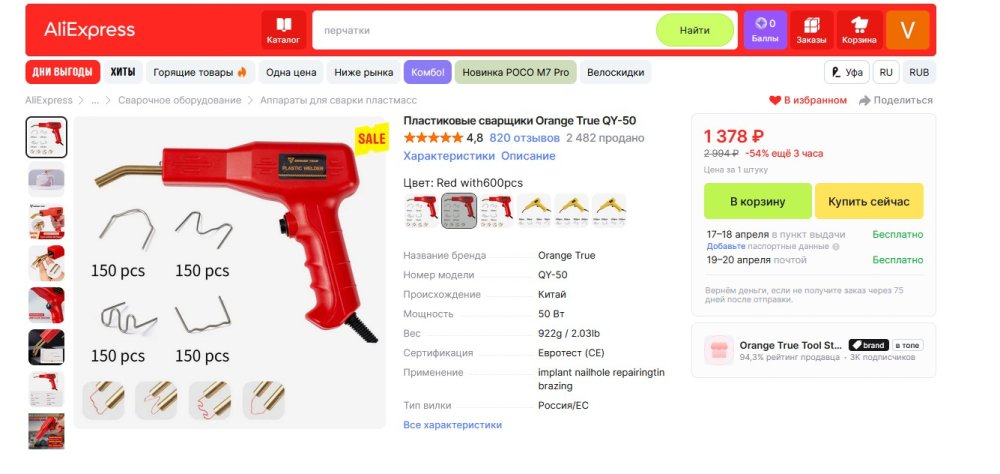Open the RU language selector

[x=886, y=72]
